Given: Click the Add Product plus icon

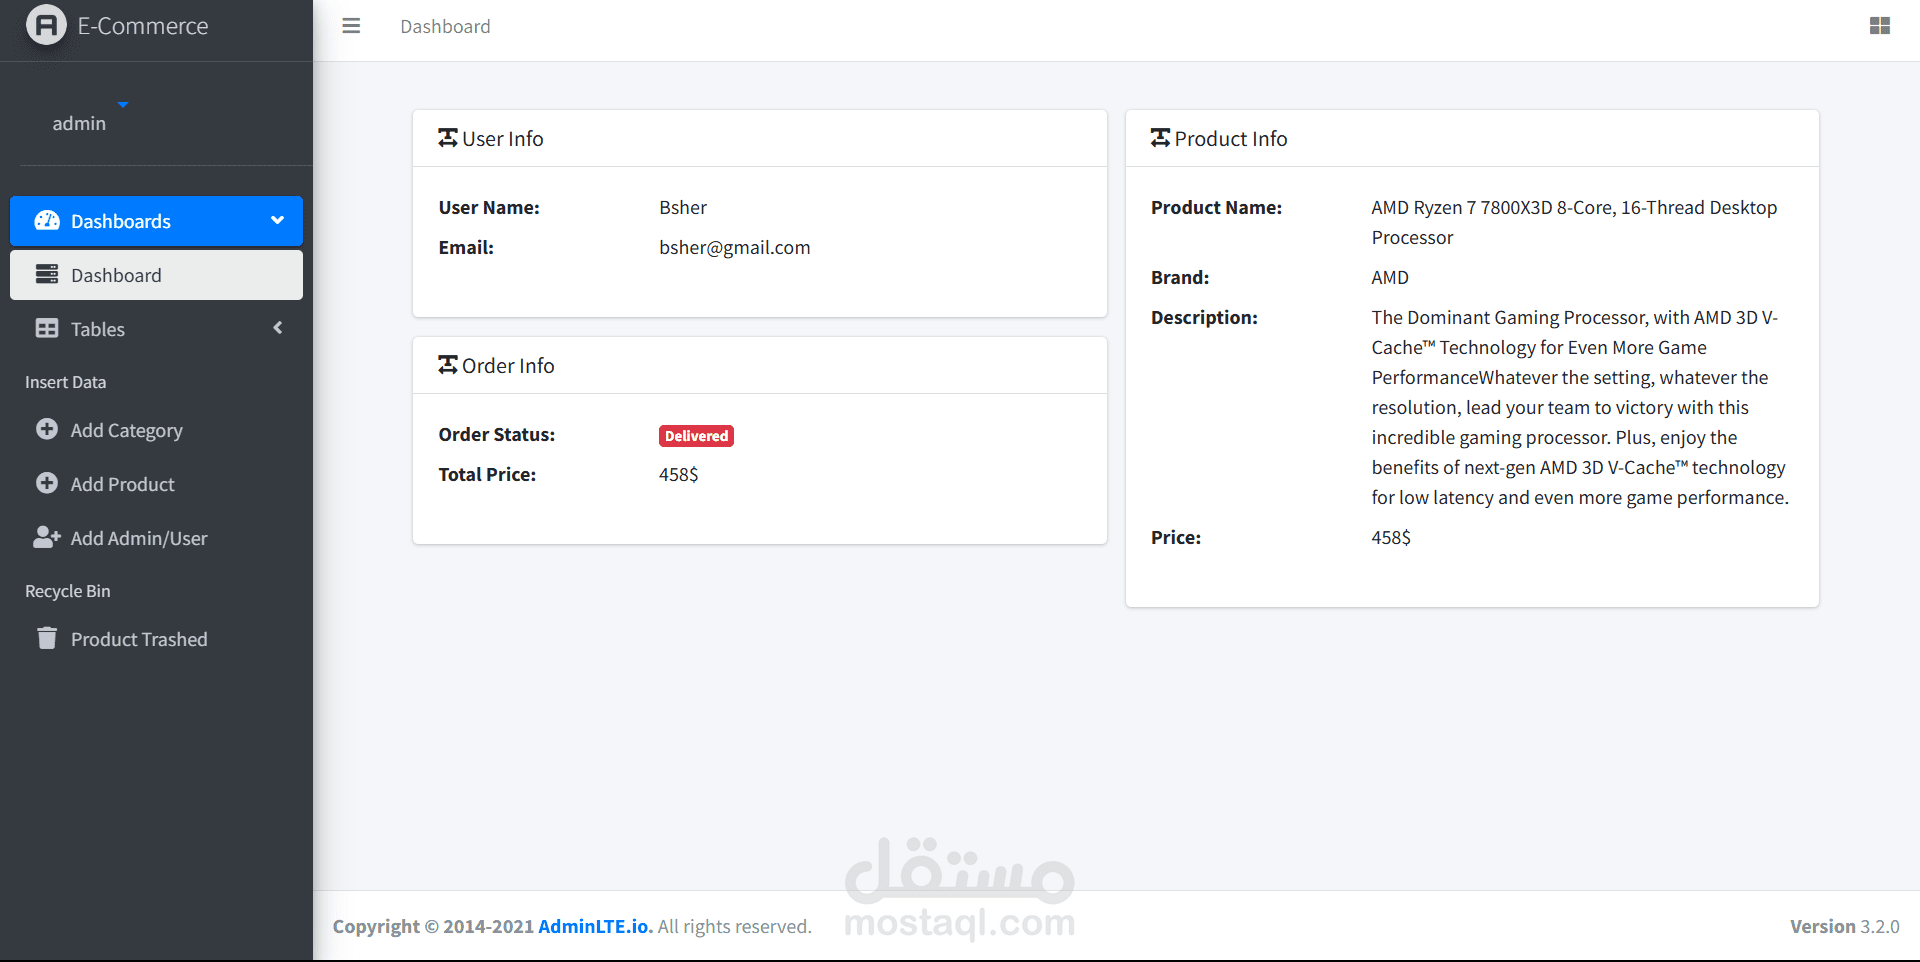Looking at the screenshot, I should point(47,483).
